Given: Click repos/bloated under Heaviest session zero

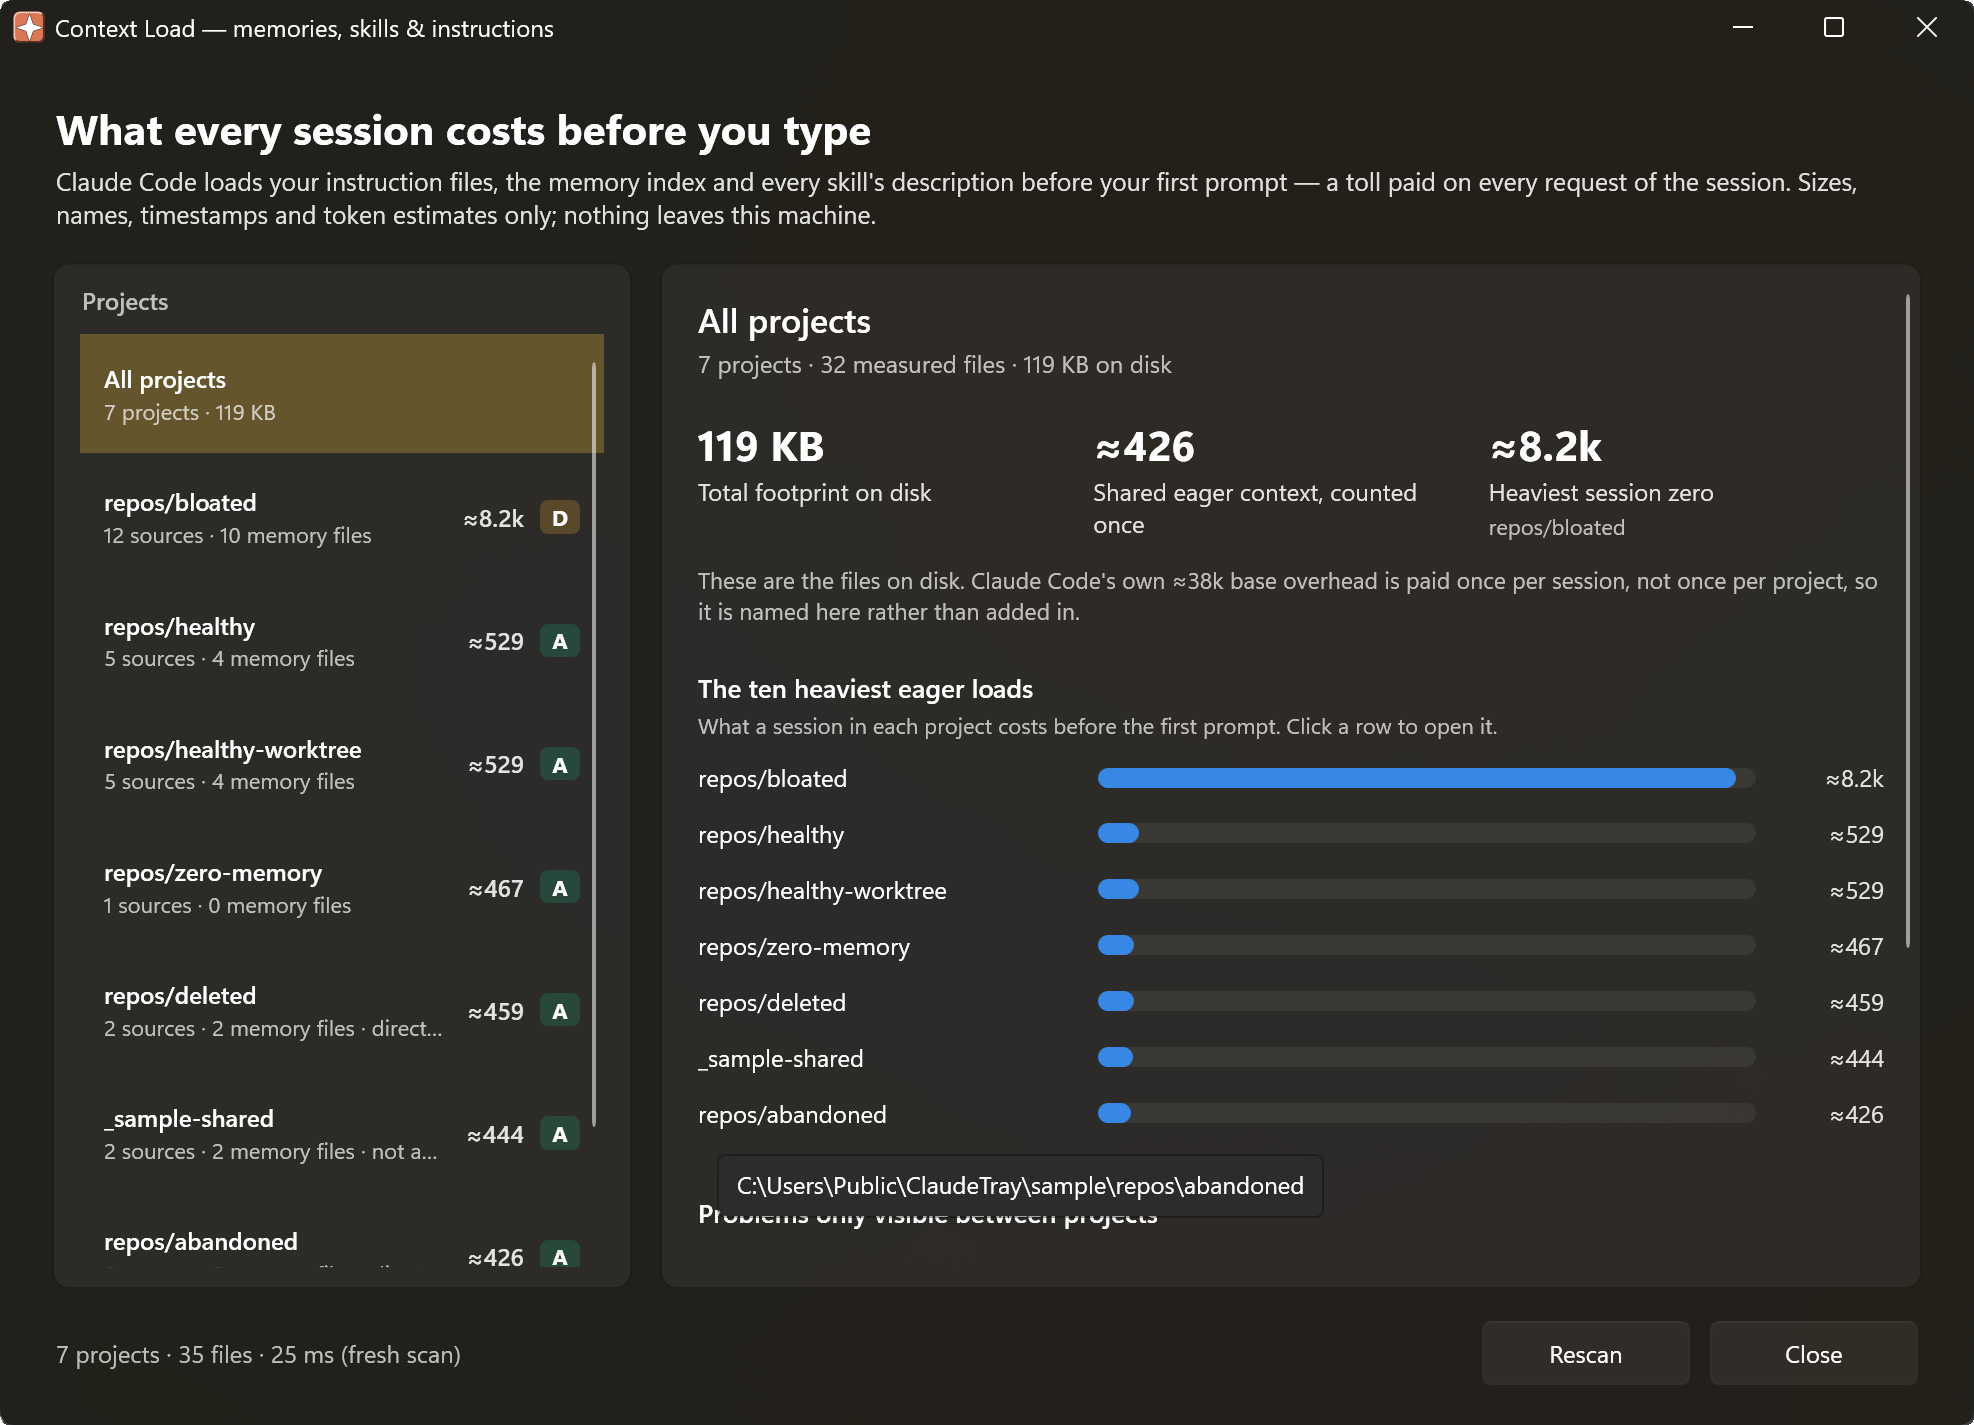Looking at the screenshot, I should coord(1557,528).
